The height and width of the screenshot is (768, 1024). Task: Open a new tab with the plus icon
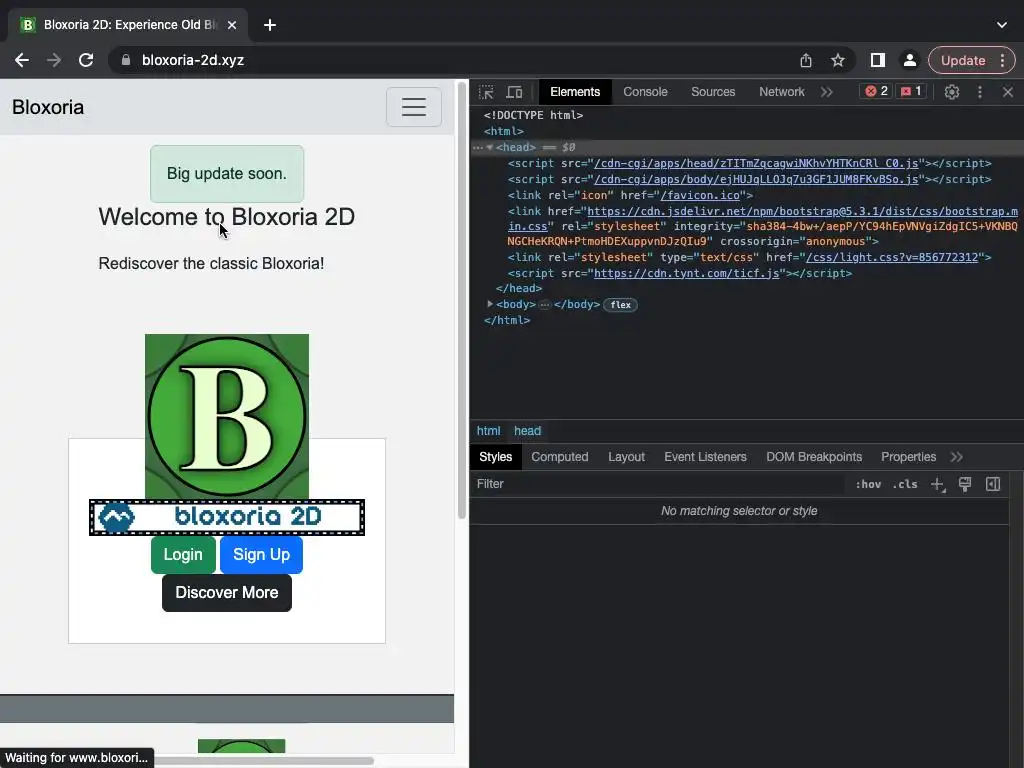click(270, 25)
